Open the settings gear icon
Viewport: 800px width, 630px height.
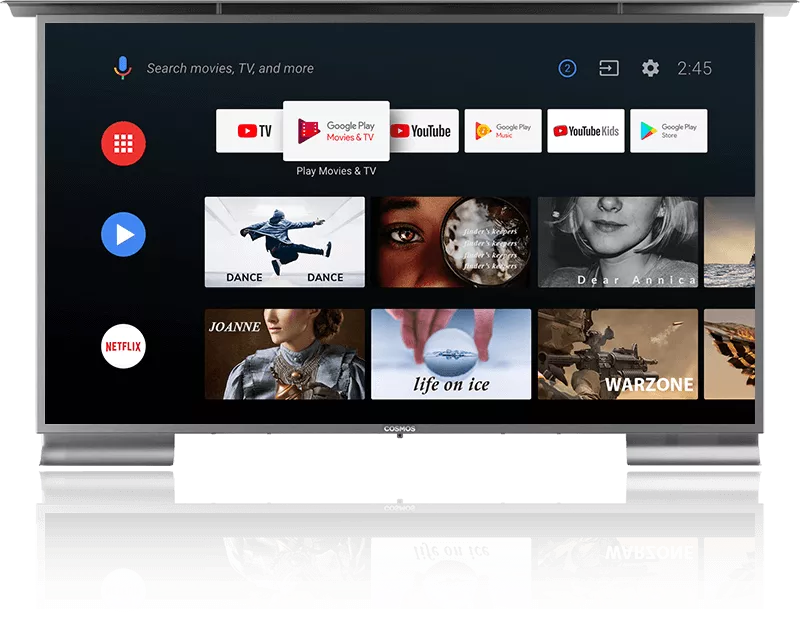650,68
